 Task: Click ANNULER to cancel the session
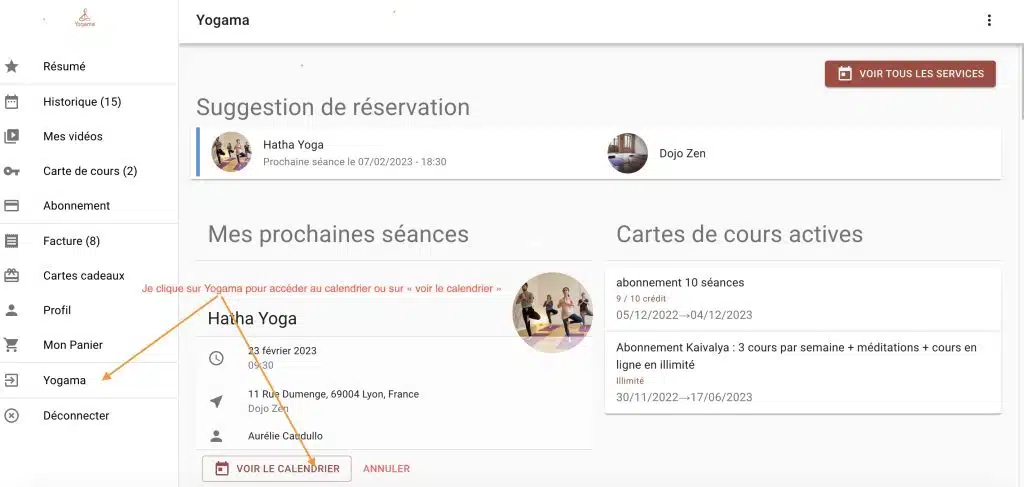tap(387, 469)
